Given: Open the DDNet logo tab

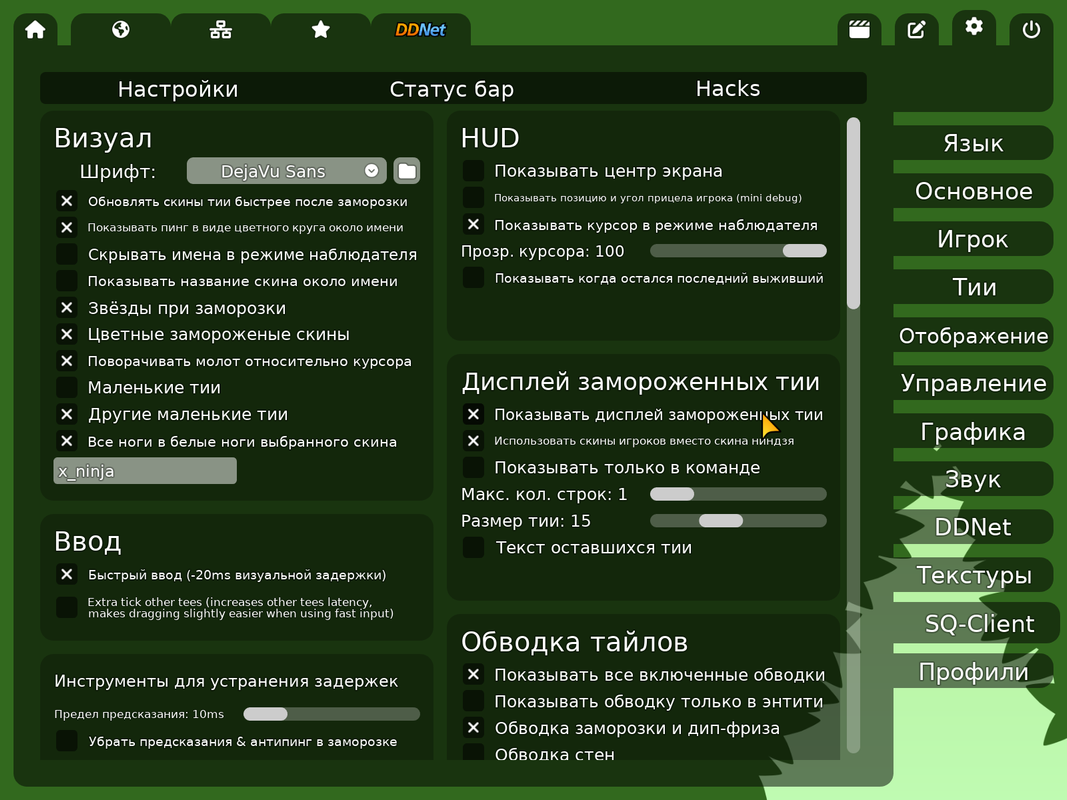Looking at the screenshot, I should [421, 30].
